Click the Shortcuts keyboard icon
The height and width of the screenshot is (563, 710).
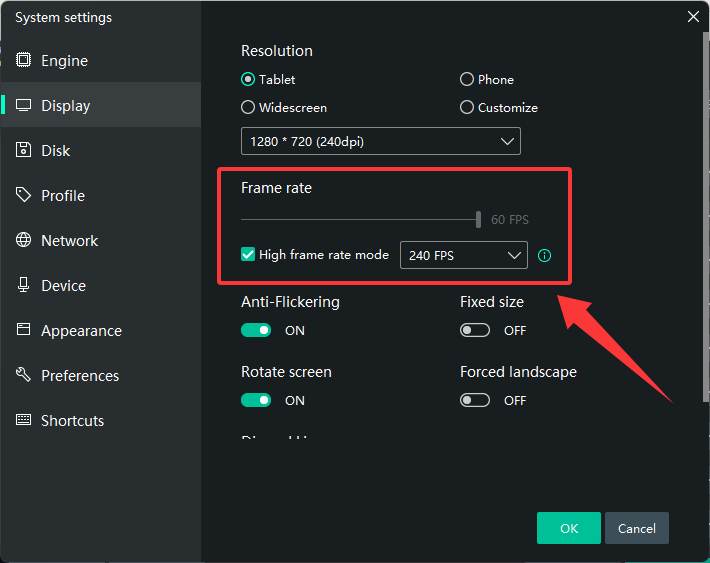tap(24, 421)
